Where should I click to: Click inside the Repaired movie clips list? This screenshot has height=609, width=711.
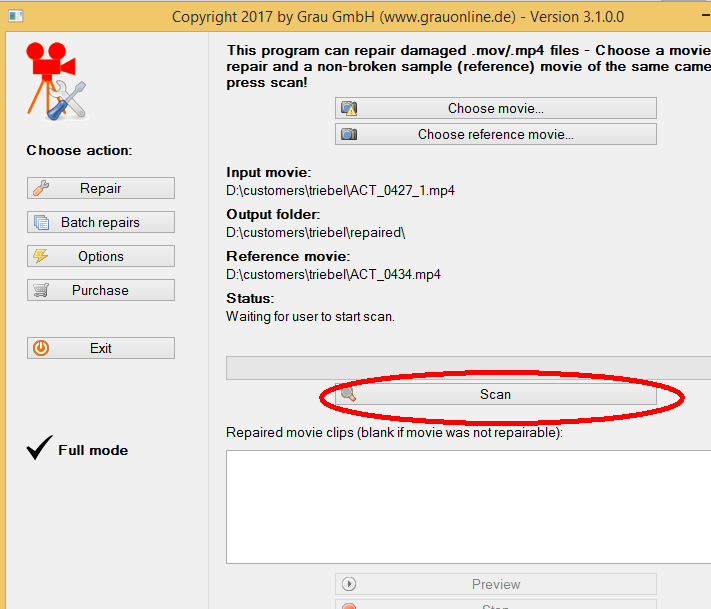click(x=468, y=506)
